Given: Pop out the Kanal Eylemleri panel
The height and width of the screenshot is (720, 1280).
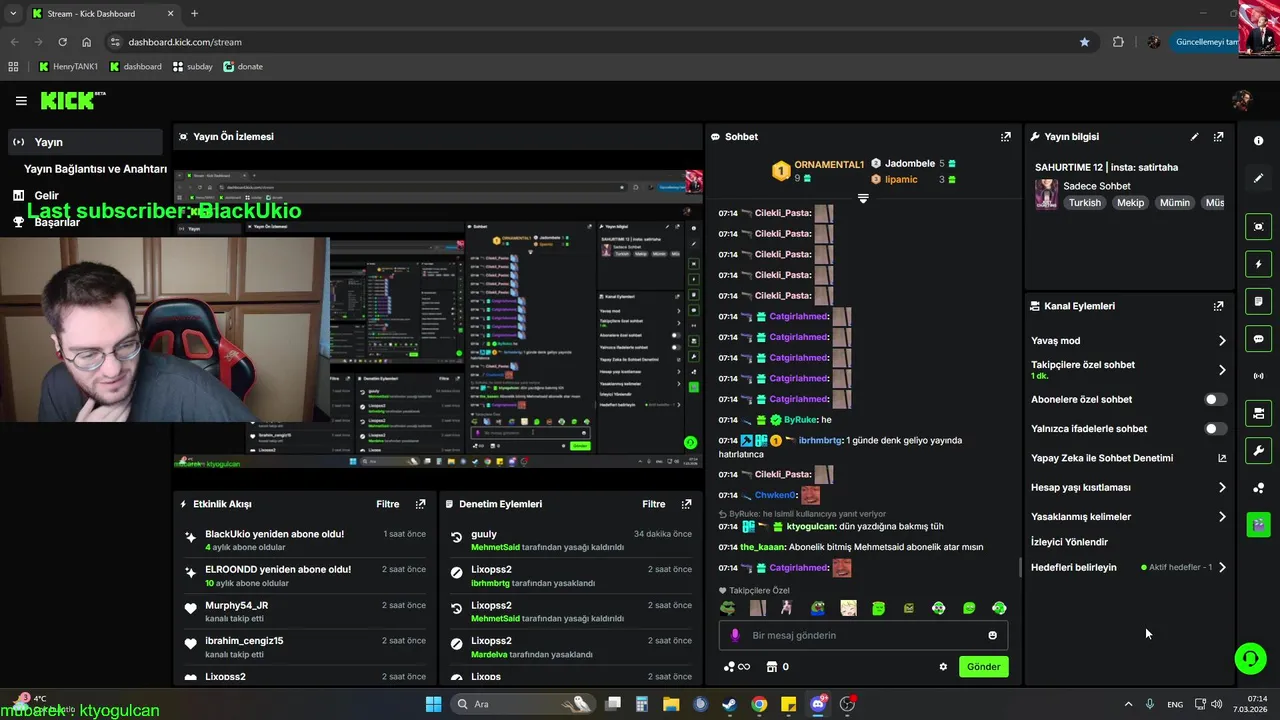Looking at the screenshot, I should (1218, 306).
